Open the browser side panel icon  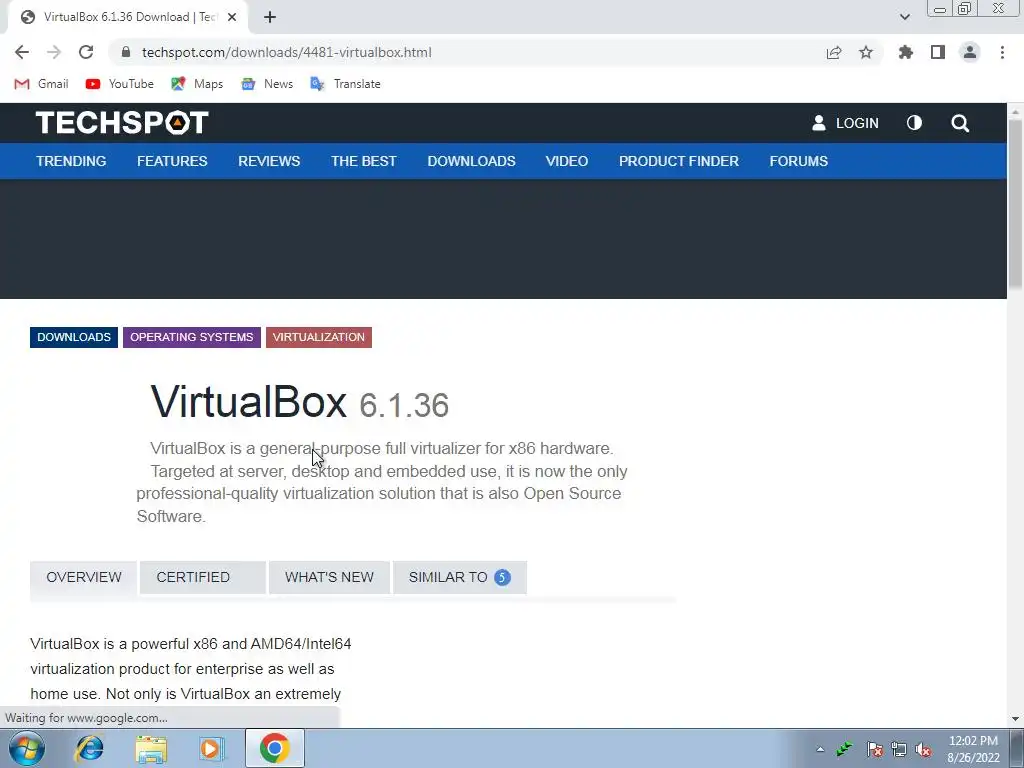tap(938, 52)
